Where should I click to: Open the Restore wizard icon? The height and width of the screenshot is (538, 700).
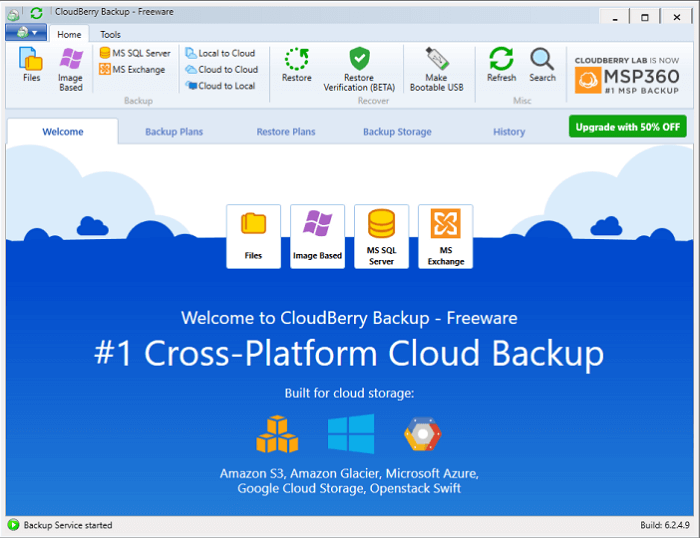296,66
